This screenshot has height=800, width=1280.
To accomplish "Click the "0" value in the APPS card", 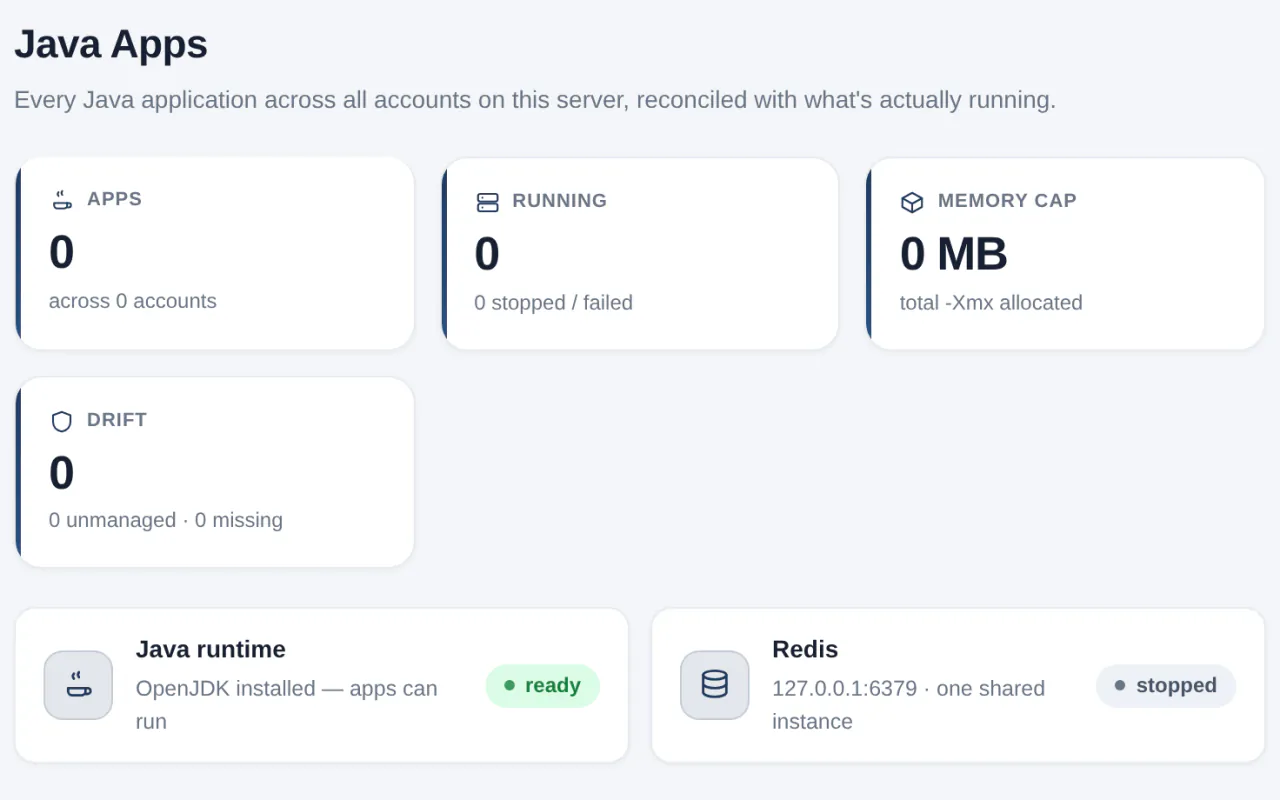I will 62,252.
